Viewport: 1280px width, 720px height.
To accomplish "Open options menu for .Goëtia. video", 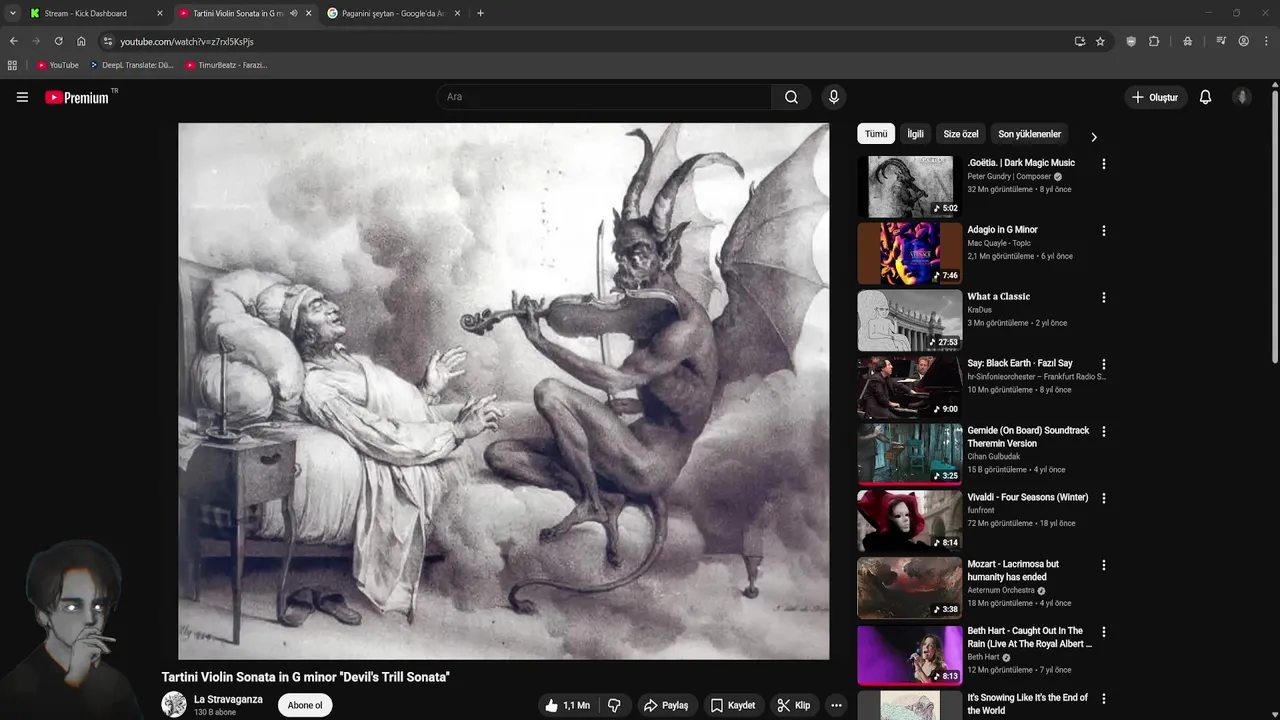I will point(1104,164).
